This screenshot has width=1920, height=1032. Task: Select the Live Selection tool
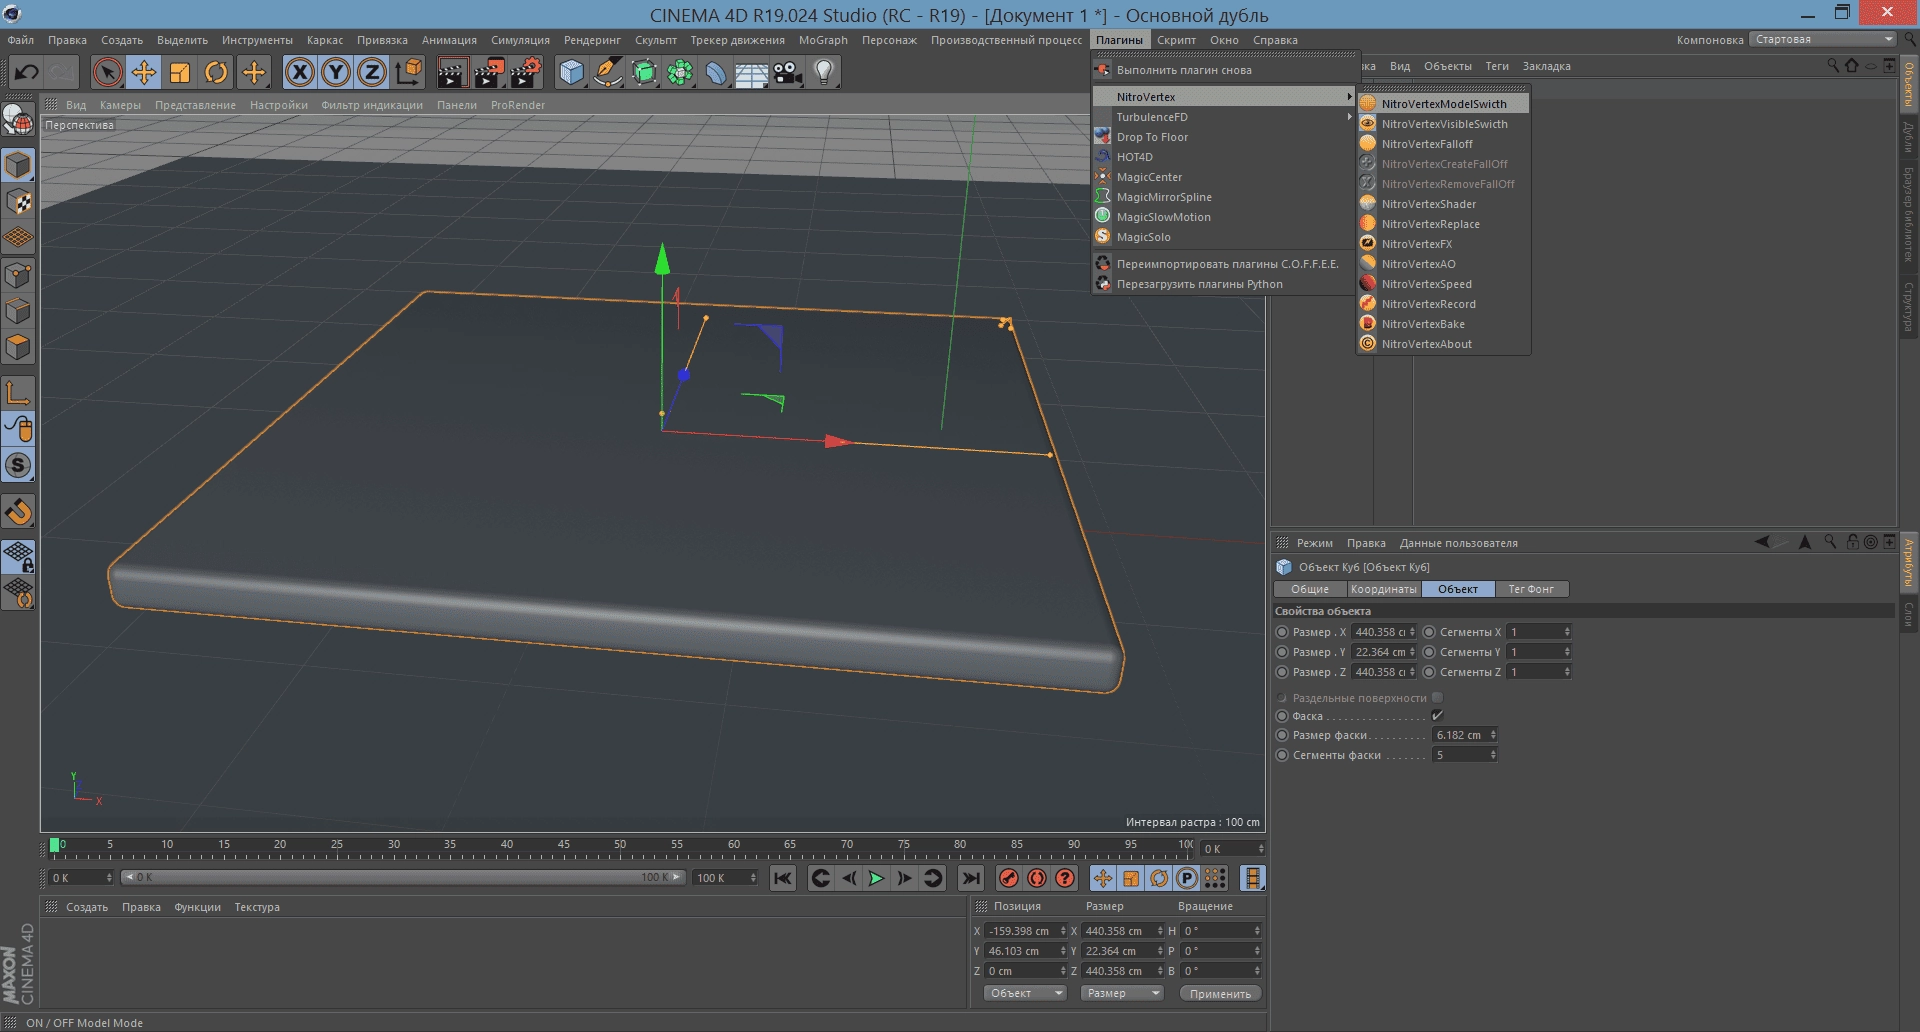click(x=107, y=72)
